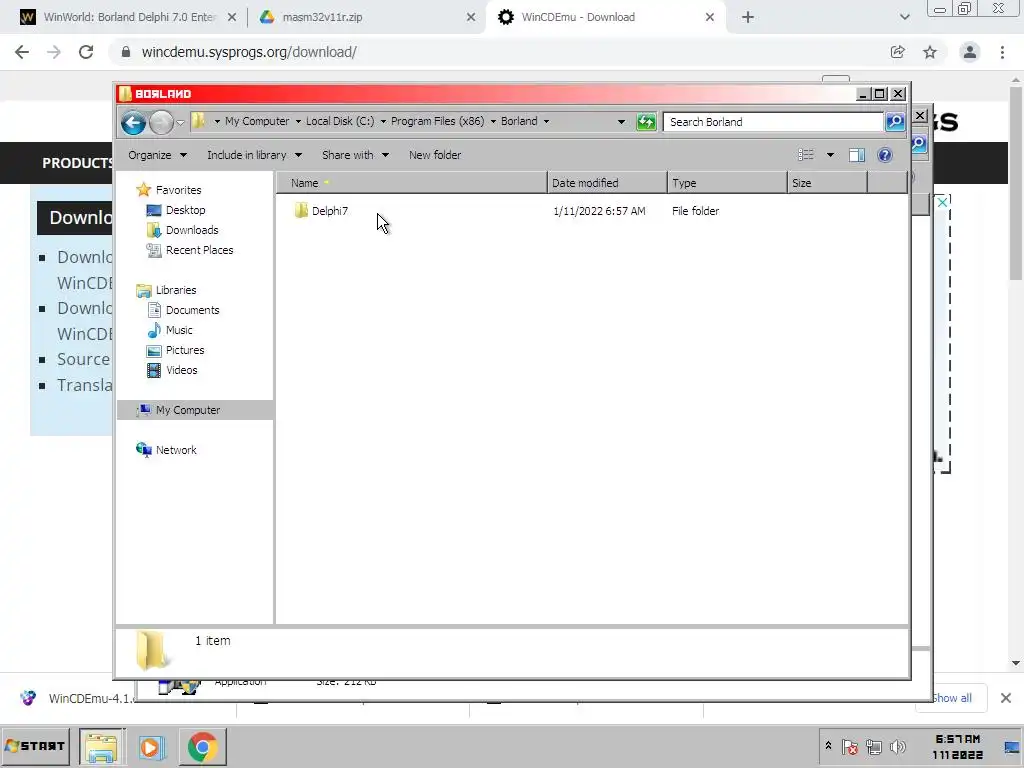Reload the WinCDEmu page
This screenshot has height=768, width=1024.
86,52
